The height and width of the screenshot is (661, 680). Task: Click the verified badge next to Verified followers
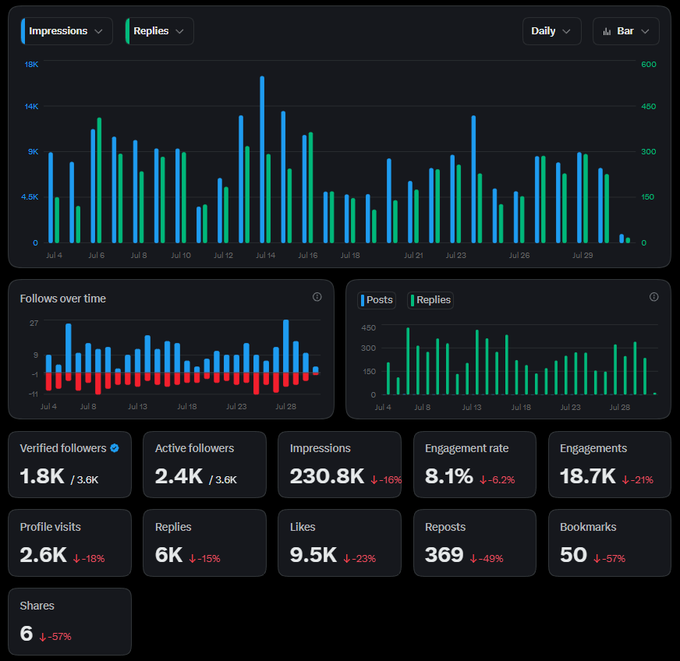tap(114, 448)
